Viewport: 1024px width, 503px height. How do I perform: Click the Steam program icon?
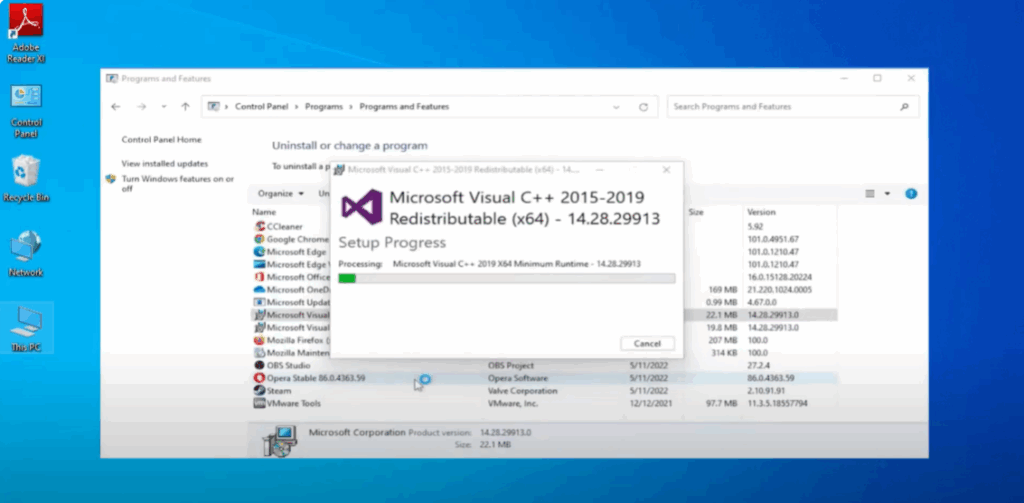coord(260,391)
